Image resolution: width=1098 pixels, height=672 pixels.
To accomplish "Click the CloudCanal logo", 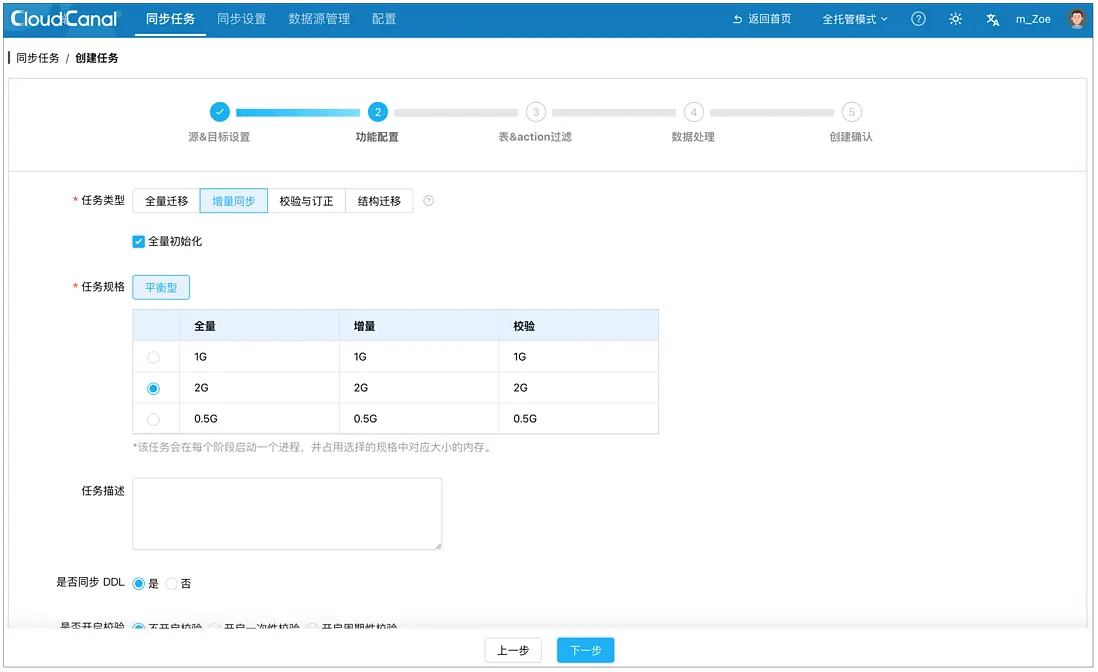I will pos(64,19).
